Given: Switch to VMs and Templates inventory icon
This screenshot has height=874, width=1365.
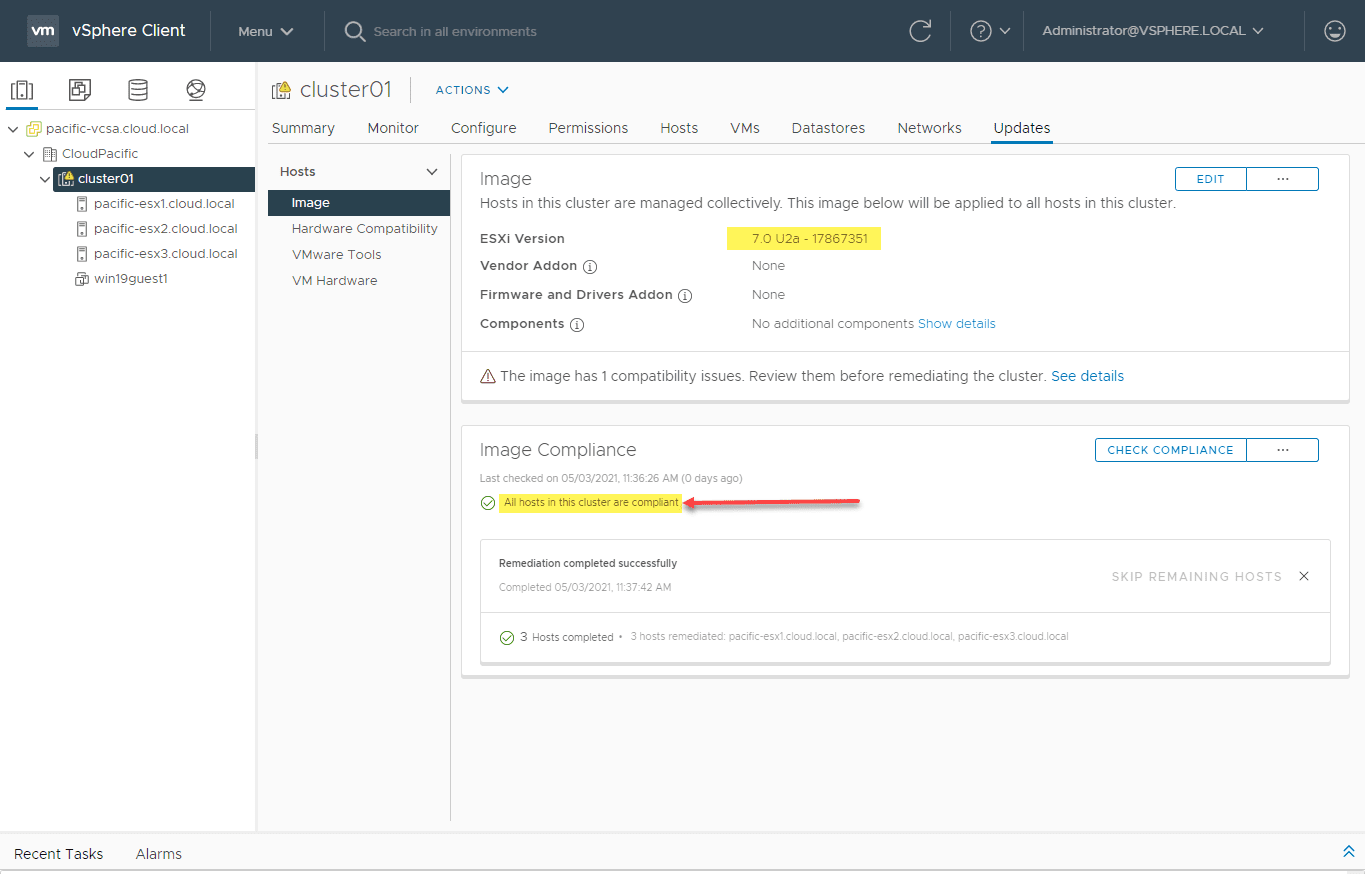Looking at the screenshot, I should click(80, 90).
